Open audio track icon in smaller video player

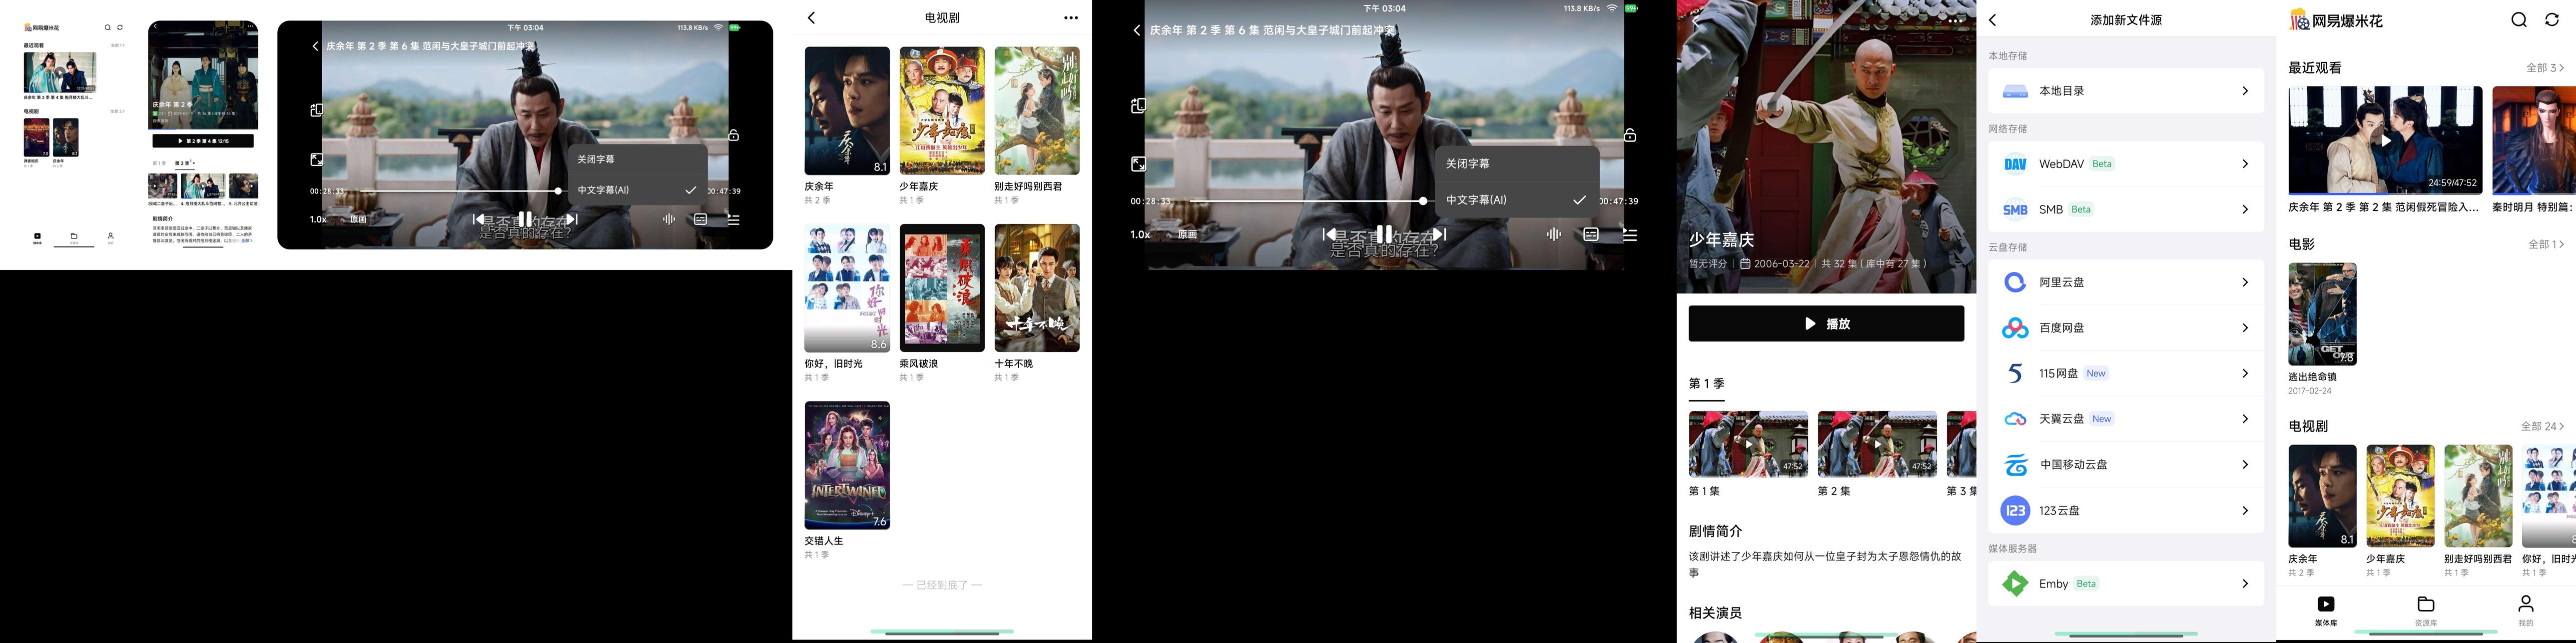tap(668, 219)
